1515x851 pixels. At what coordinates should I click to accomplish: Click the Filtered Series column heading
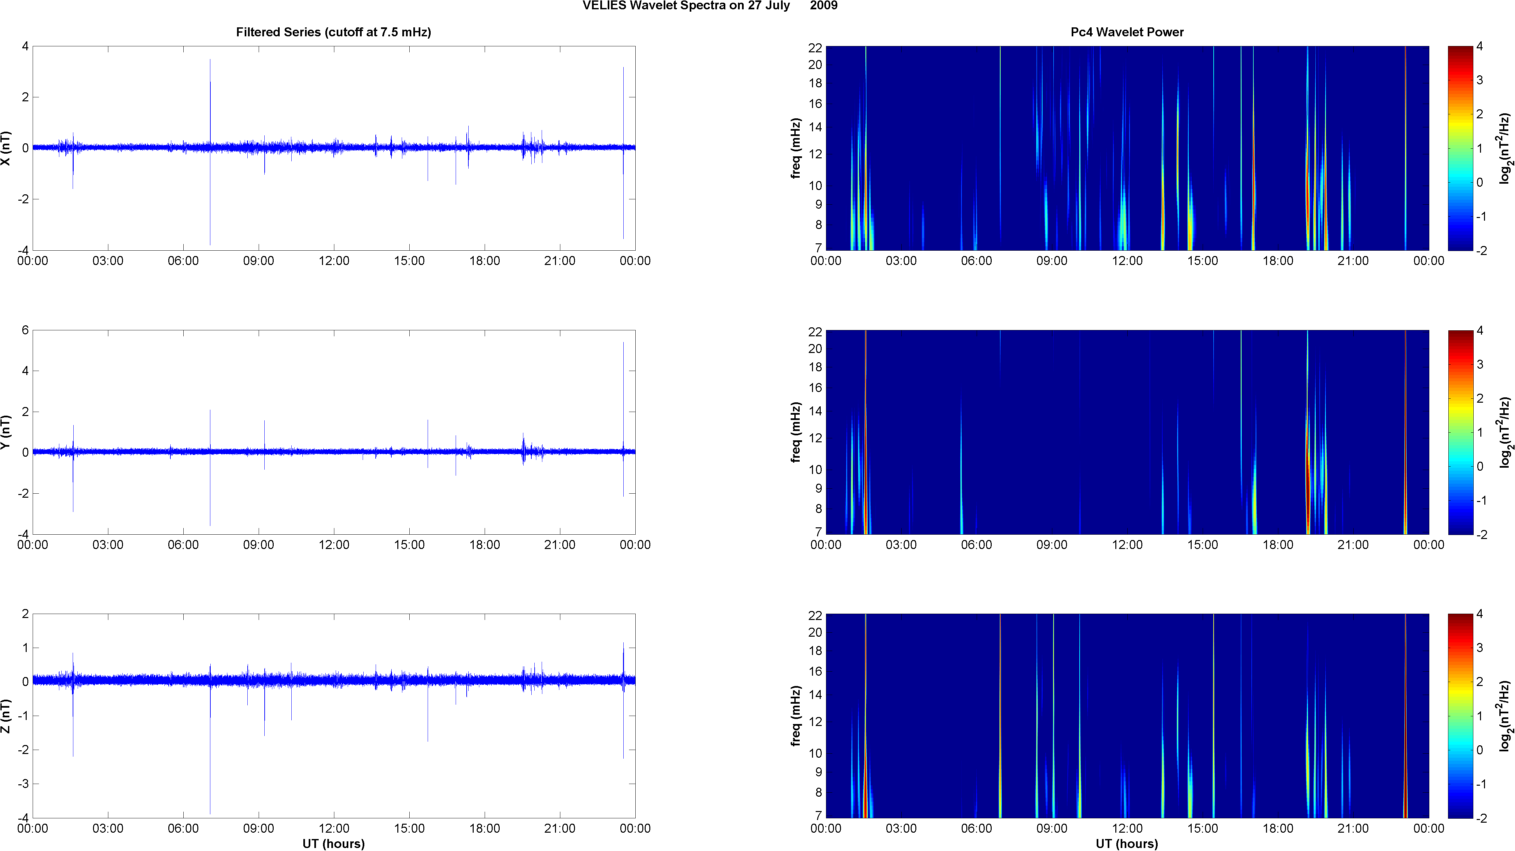333,32
